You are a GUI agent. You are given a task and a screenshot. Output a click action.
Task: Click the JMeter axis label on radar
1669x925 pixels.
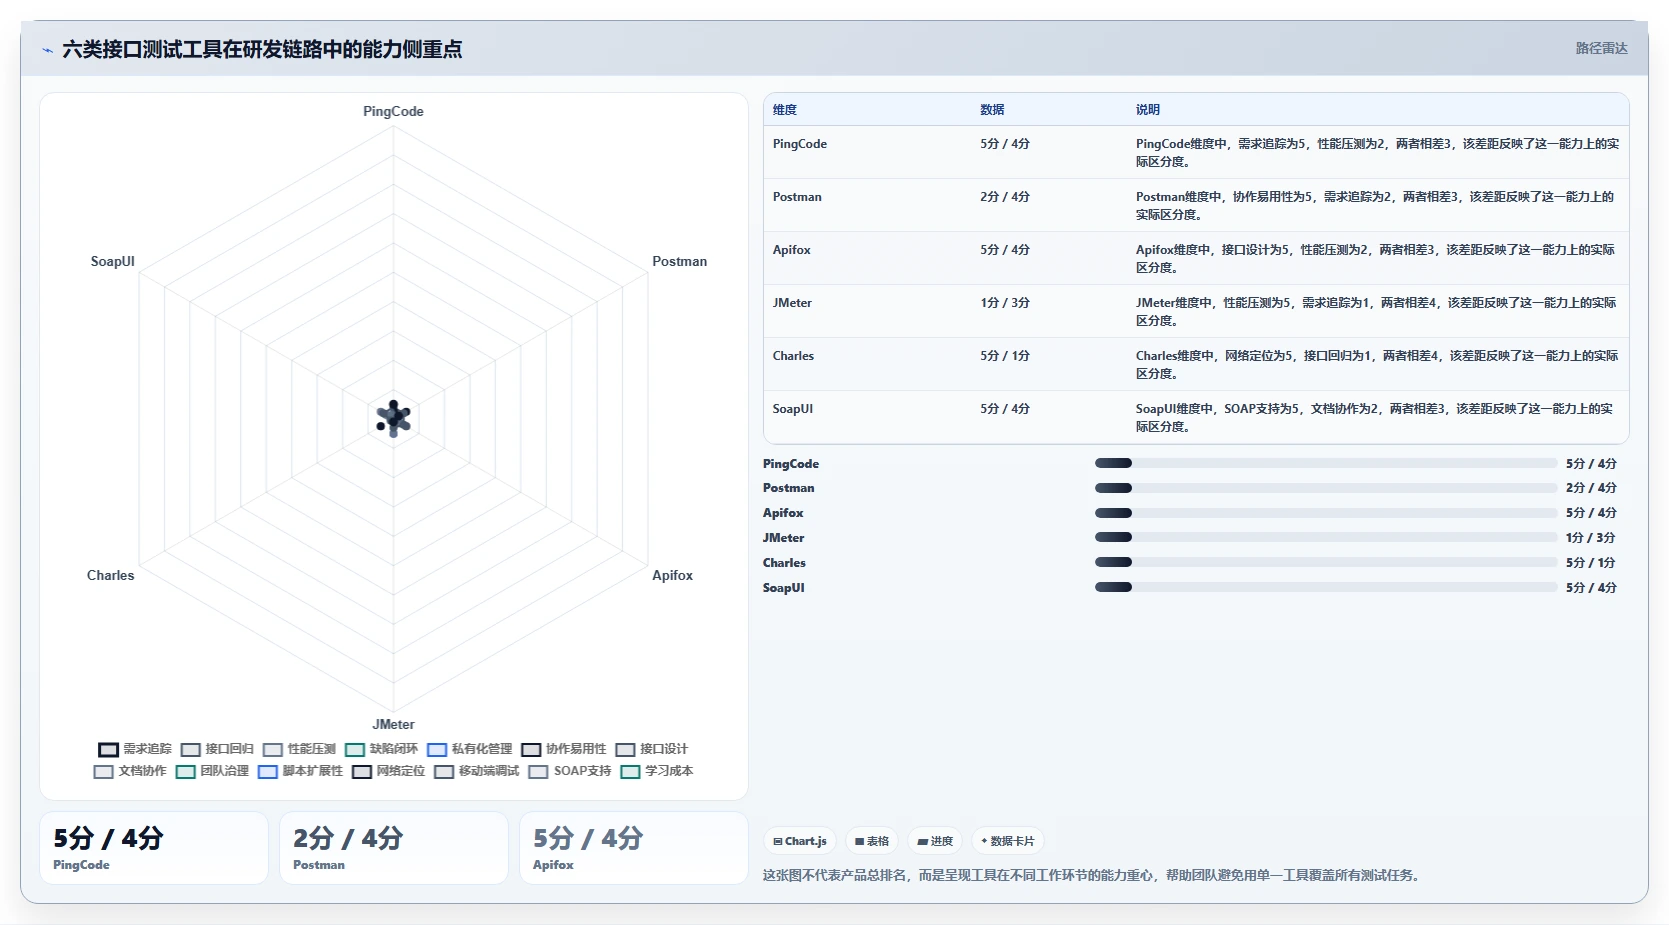pyautogui.click(x=393, y=724)
